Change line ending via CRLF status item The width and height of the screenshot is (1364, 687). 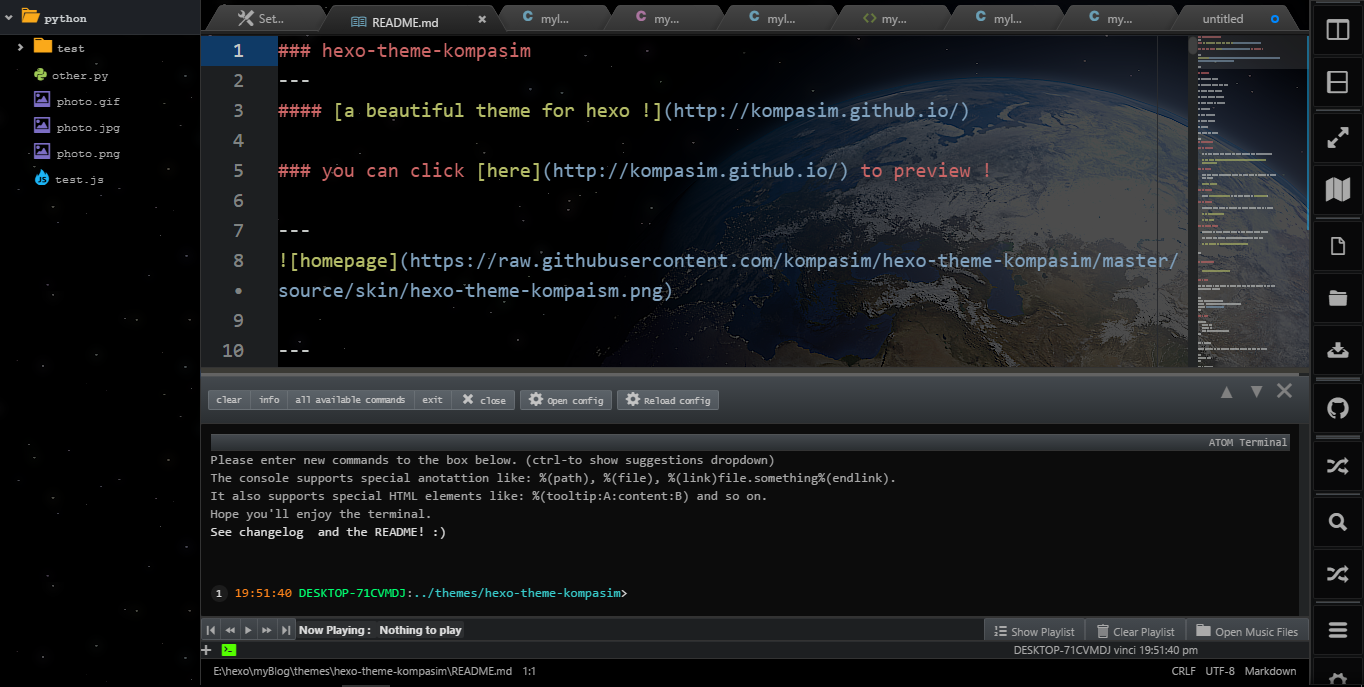[x=1183, y=671]
